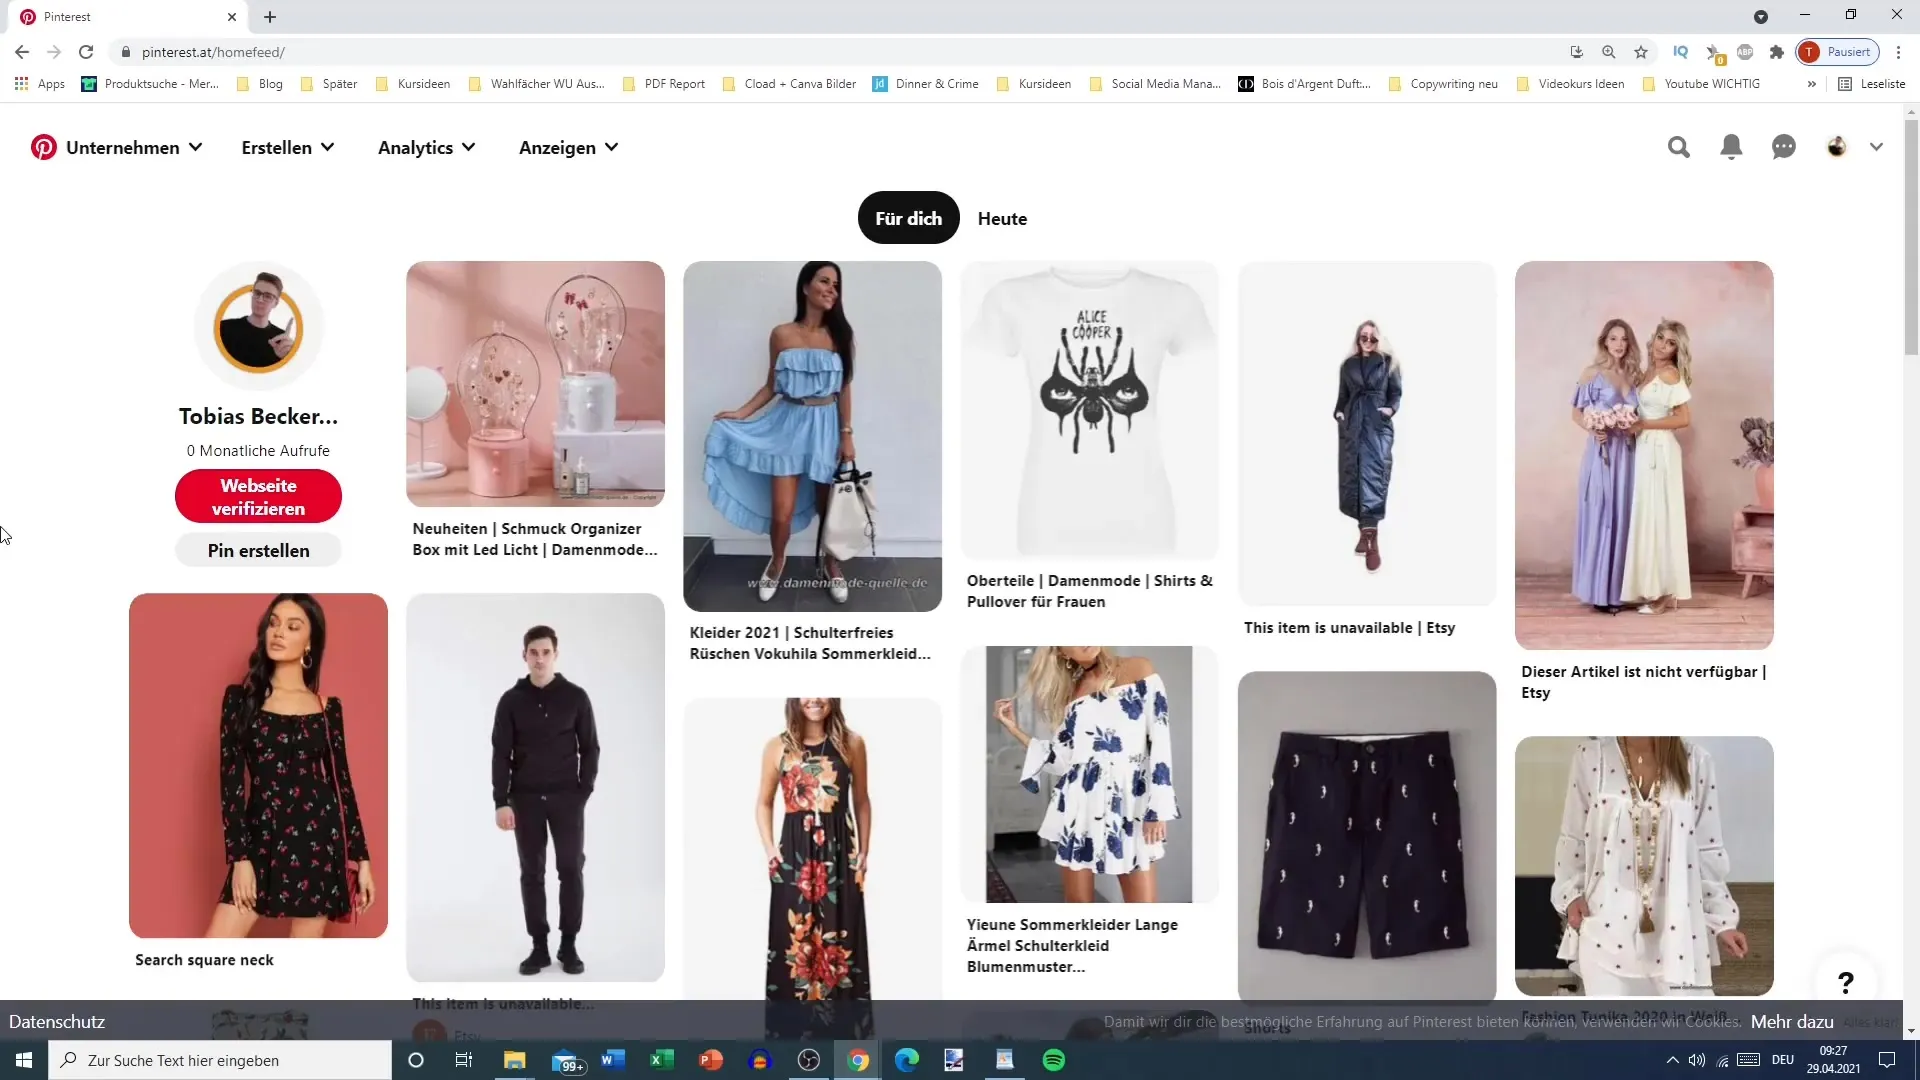Click the Pinterest home/logo icon

tap(44, 146)
